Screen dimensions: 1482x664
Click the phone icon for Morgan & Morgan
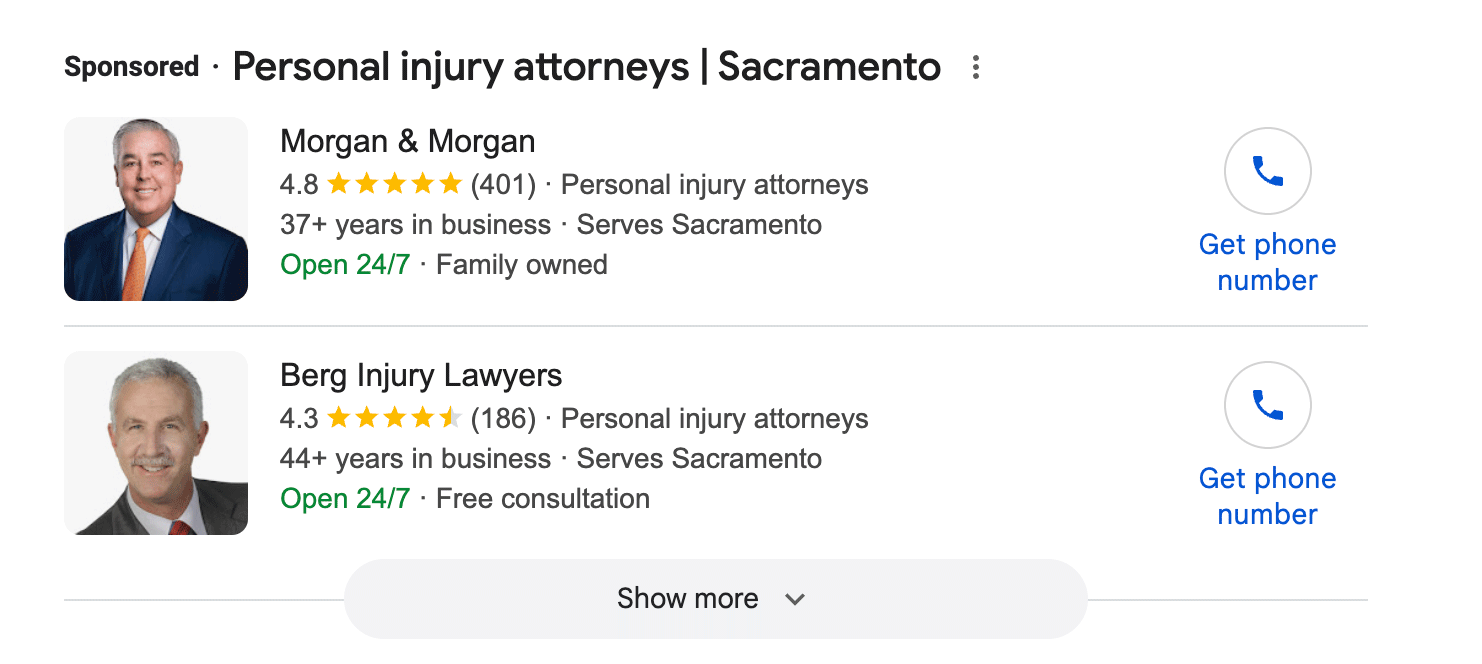coord(1267,171)
